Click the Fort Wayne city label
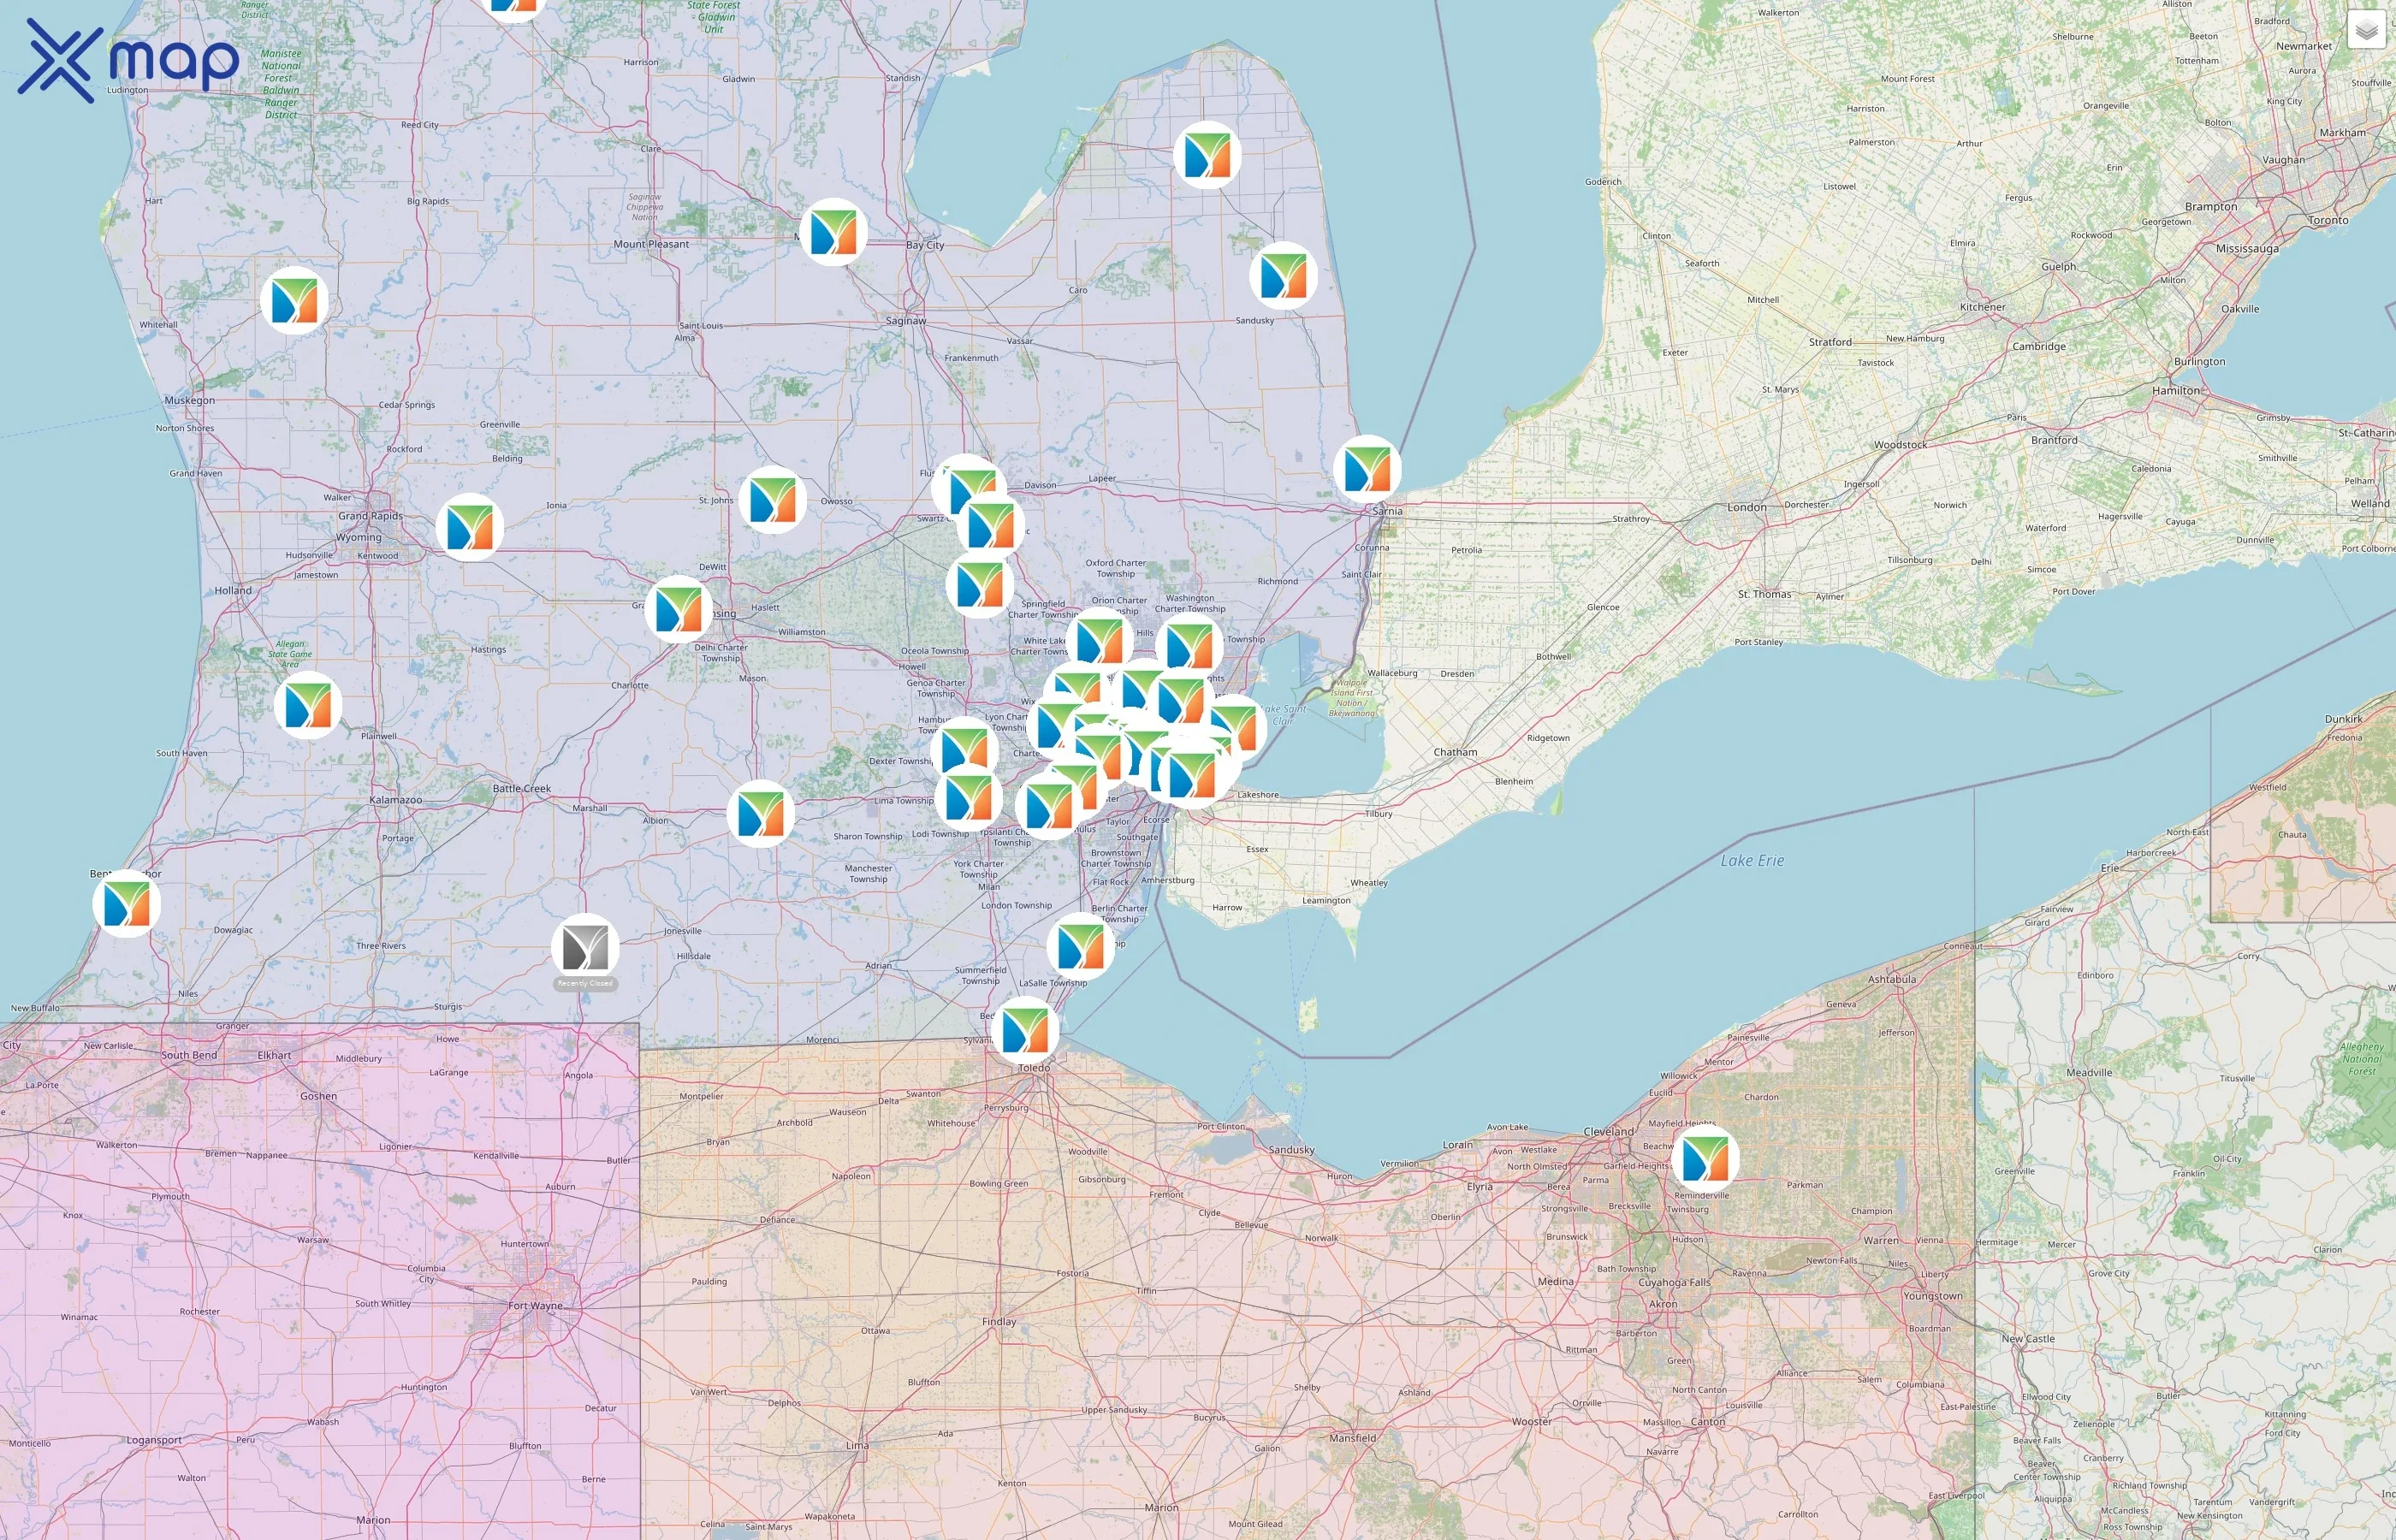Image resolution: width=2396 pixels, height=1540 pixels. [535, 1306]
